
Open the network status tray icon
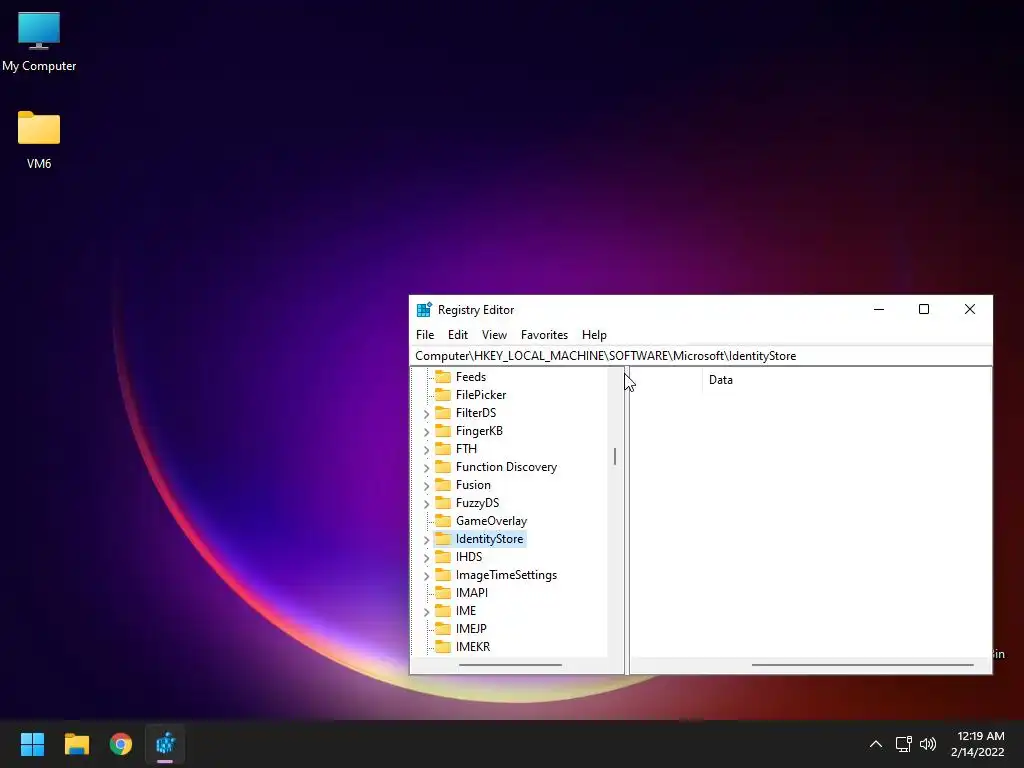pyautogui.click(x=903, y=744)
